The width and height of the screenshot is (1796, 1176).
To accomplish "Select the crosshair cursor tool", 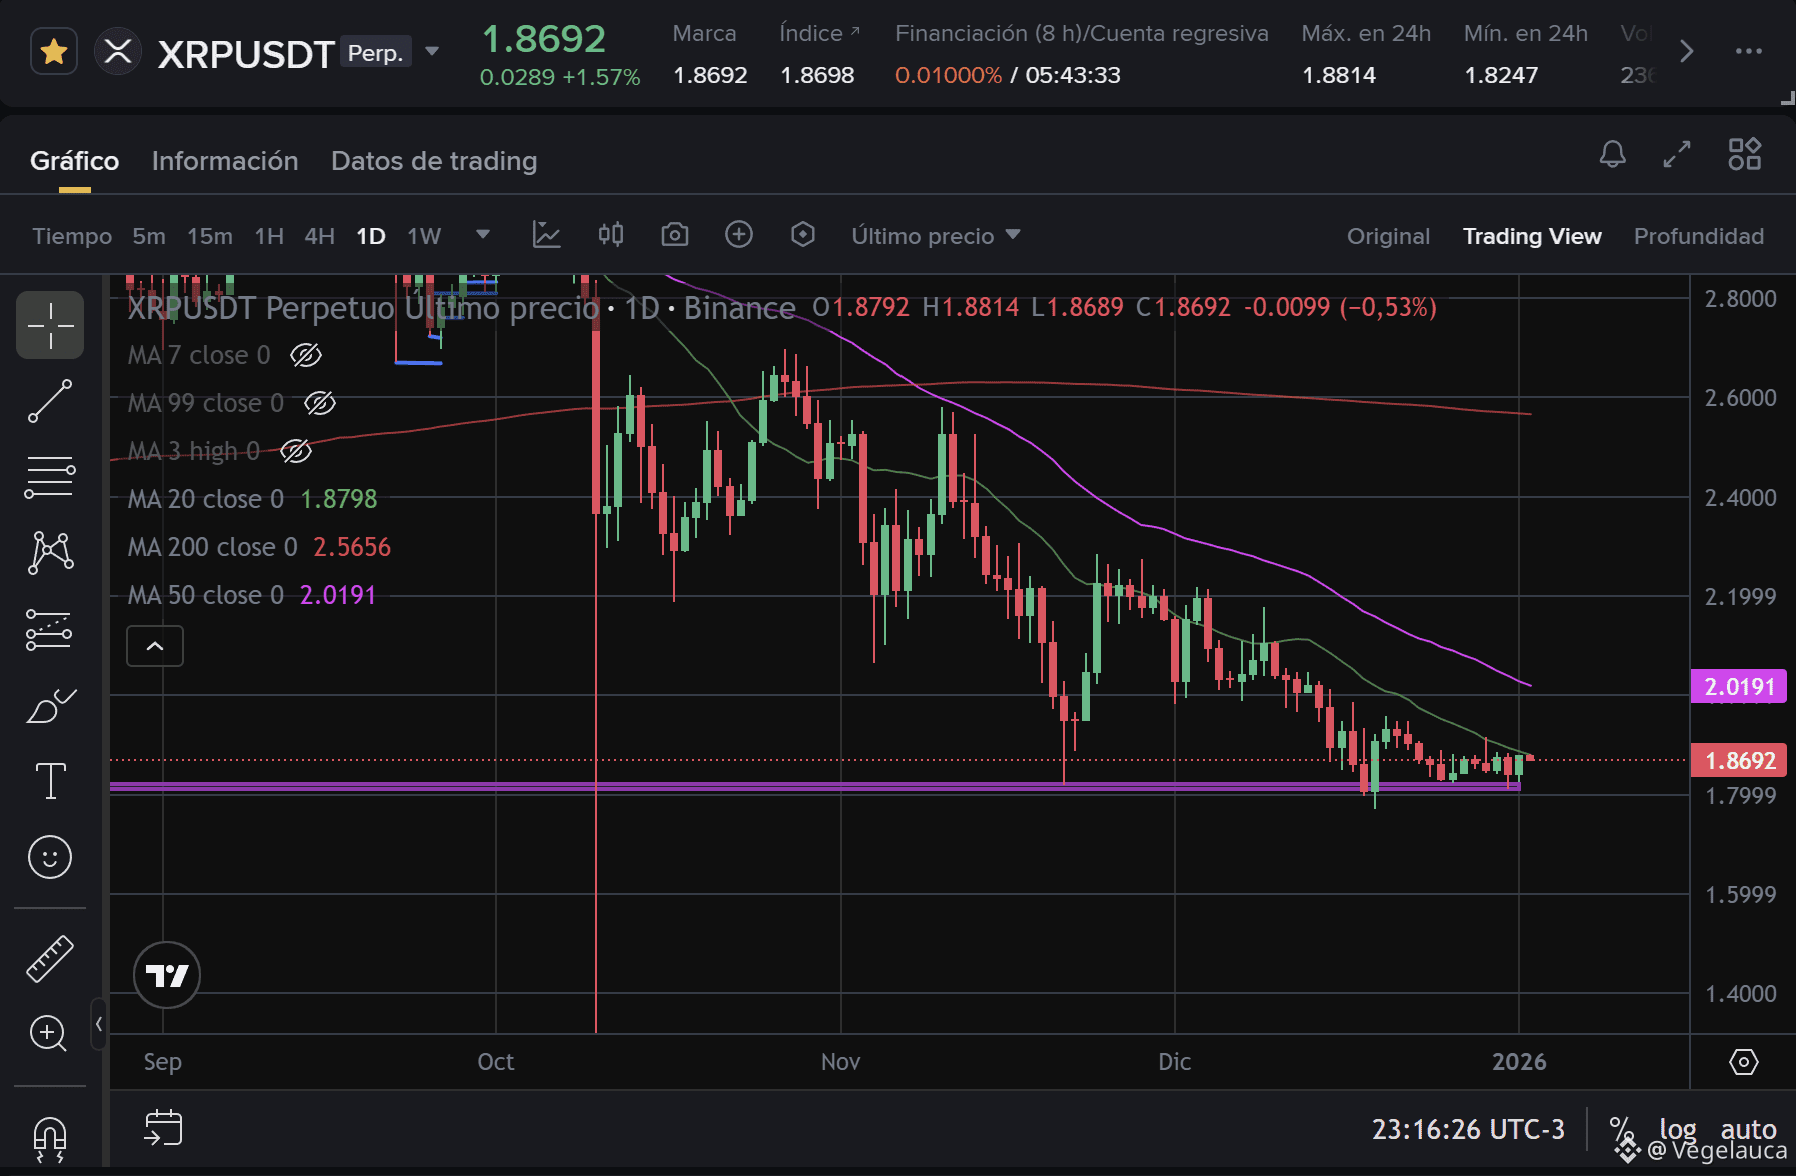I will tap(50, 325).
